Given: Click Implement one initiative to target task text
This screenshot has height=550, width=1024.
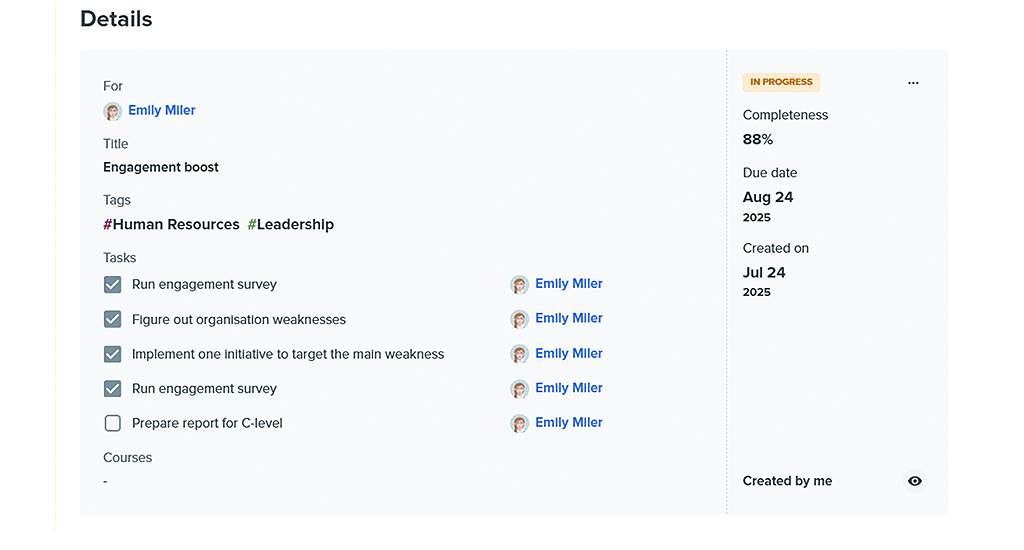Looking at the screenshot, I should click(x=288, y=354).
